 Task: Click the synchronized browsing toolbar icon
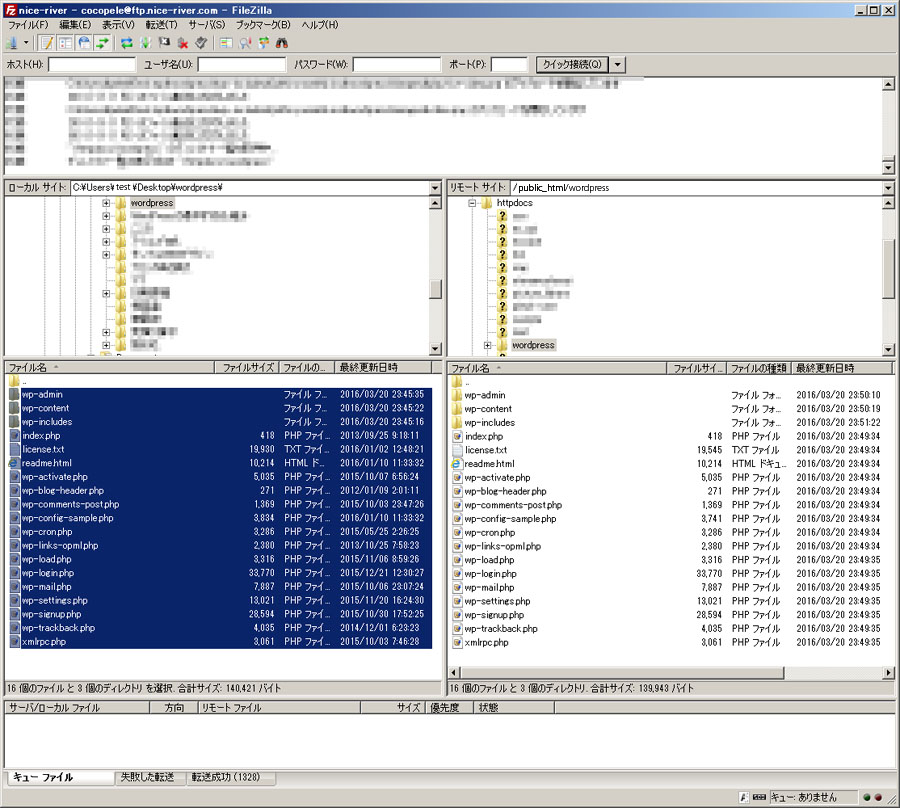click(x=263, y=43)
